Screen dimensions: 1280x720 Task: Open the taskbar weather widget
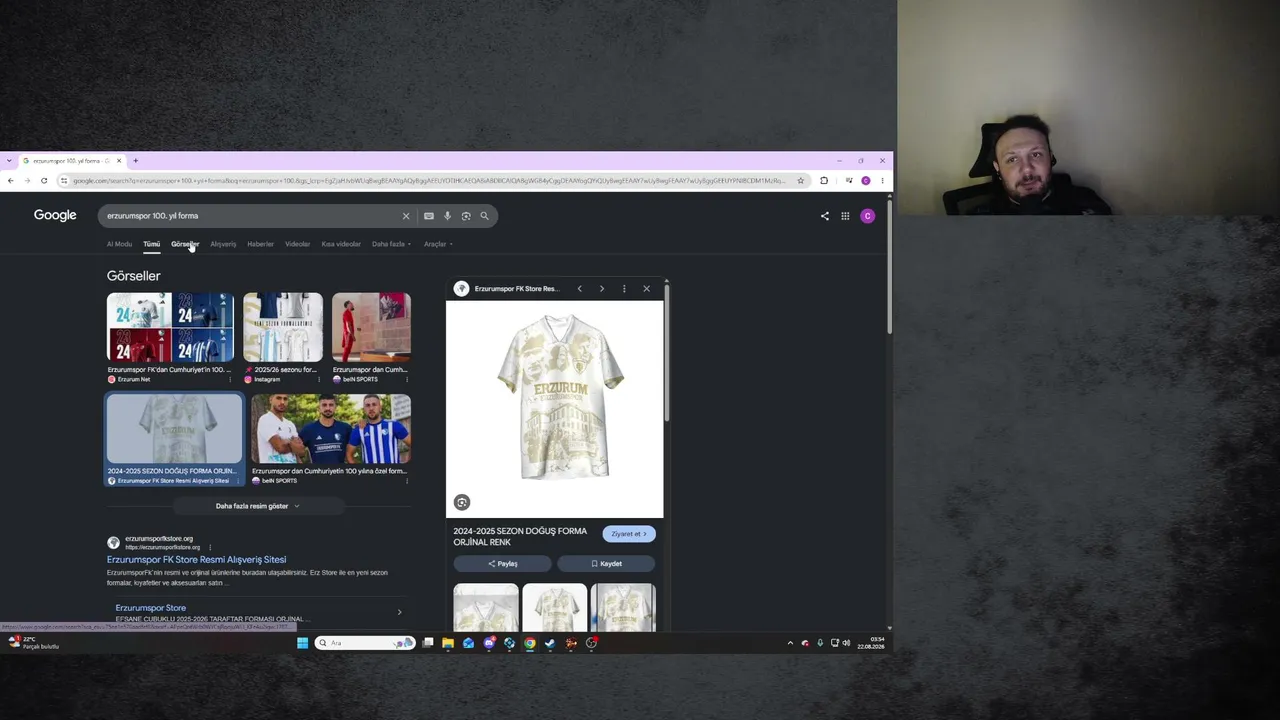[33, 643]
